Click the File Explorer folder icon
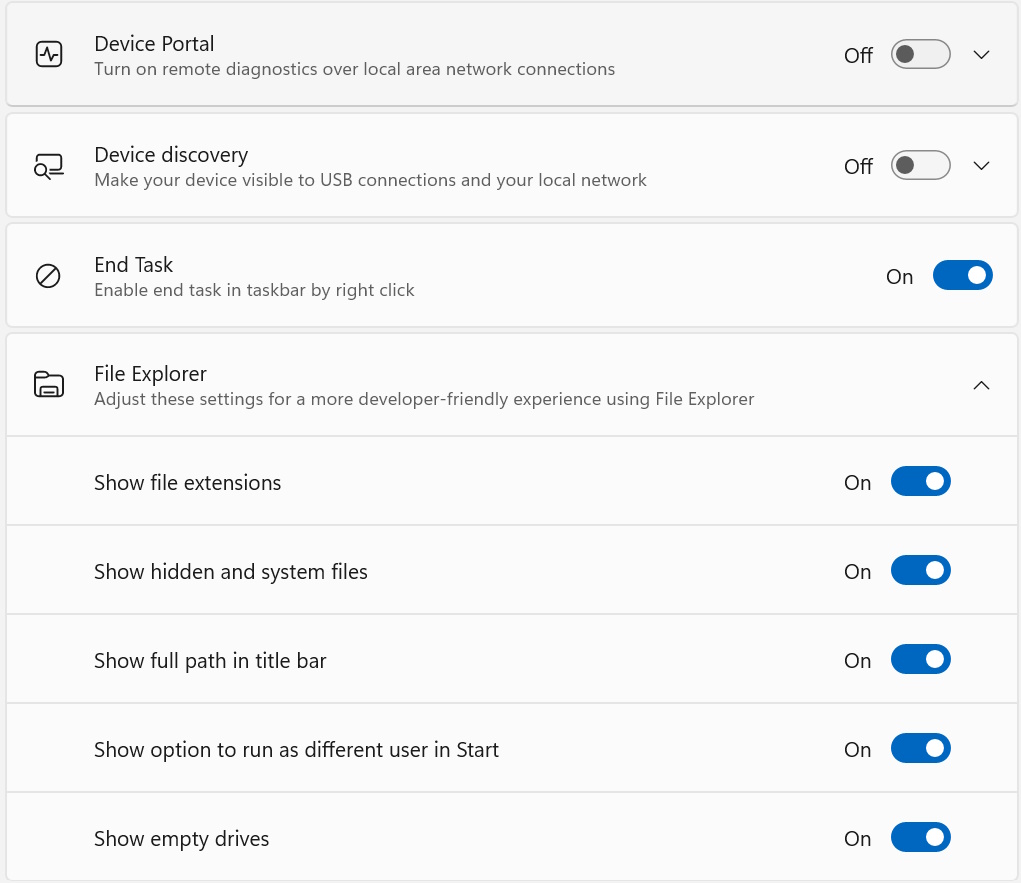 tap(48, 384)
